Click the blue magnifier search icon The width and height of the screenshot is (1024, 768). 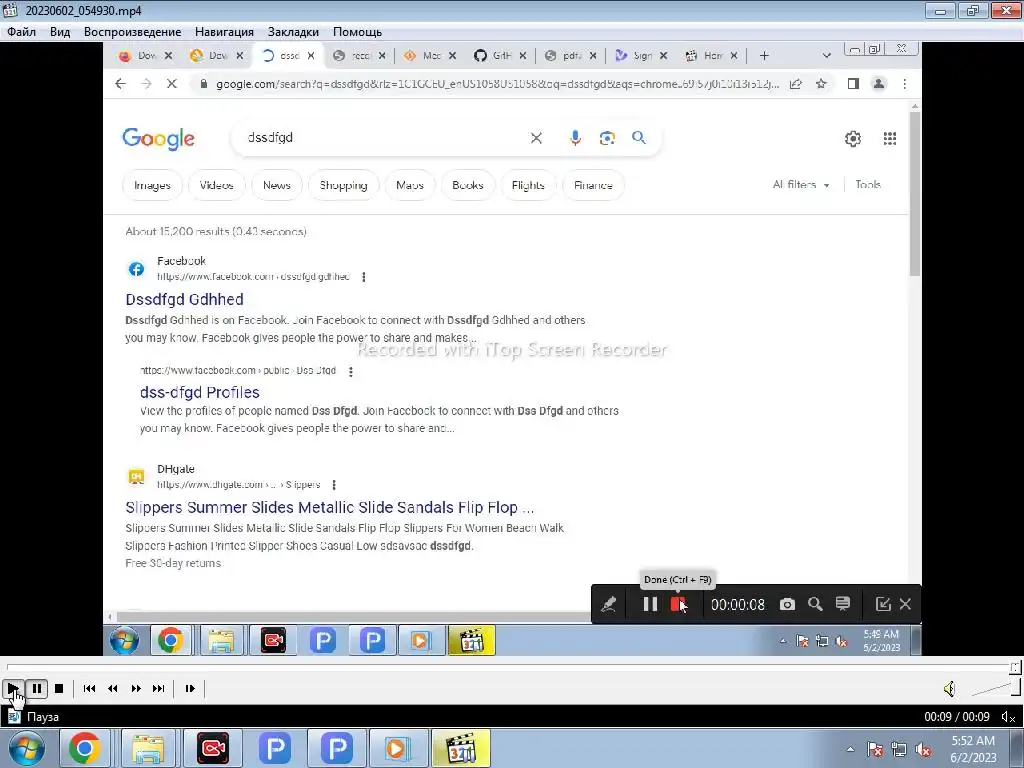tap(639, 138)
